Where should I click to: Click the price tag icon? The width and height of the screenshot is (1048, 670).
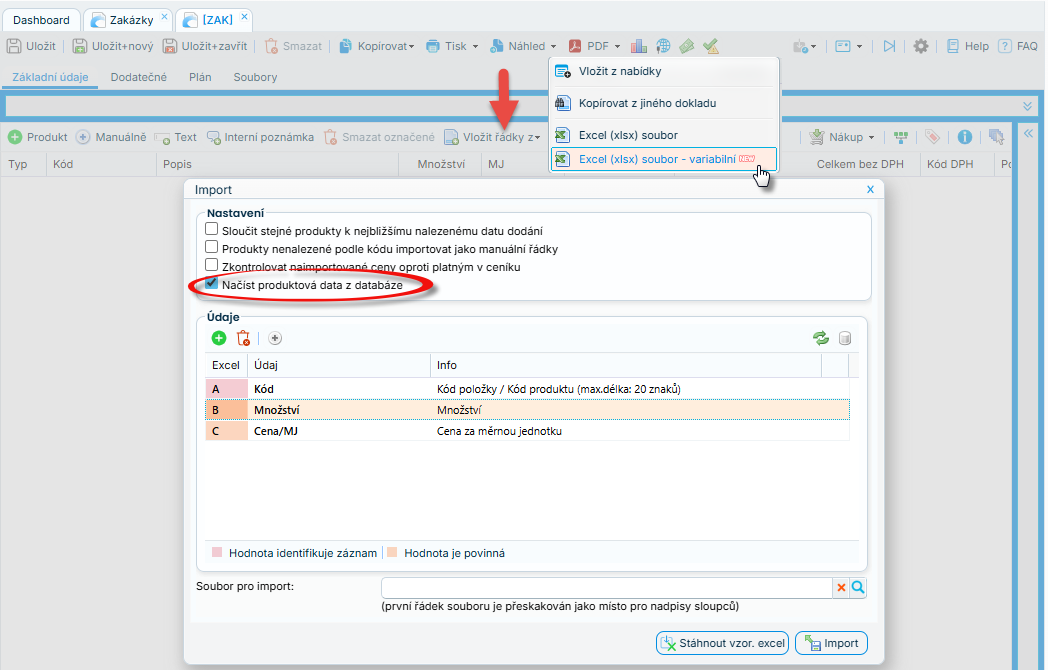pos(932,137)
